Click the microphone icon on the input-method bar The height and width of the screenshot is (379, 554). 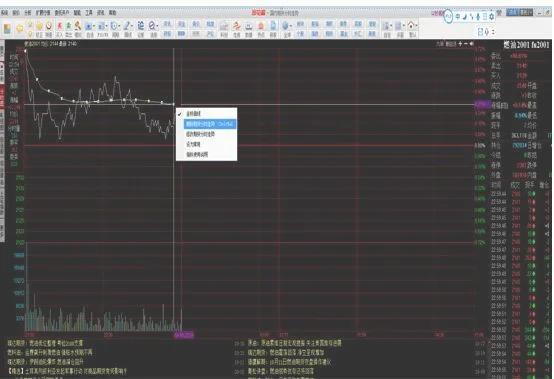coord(478,17)
